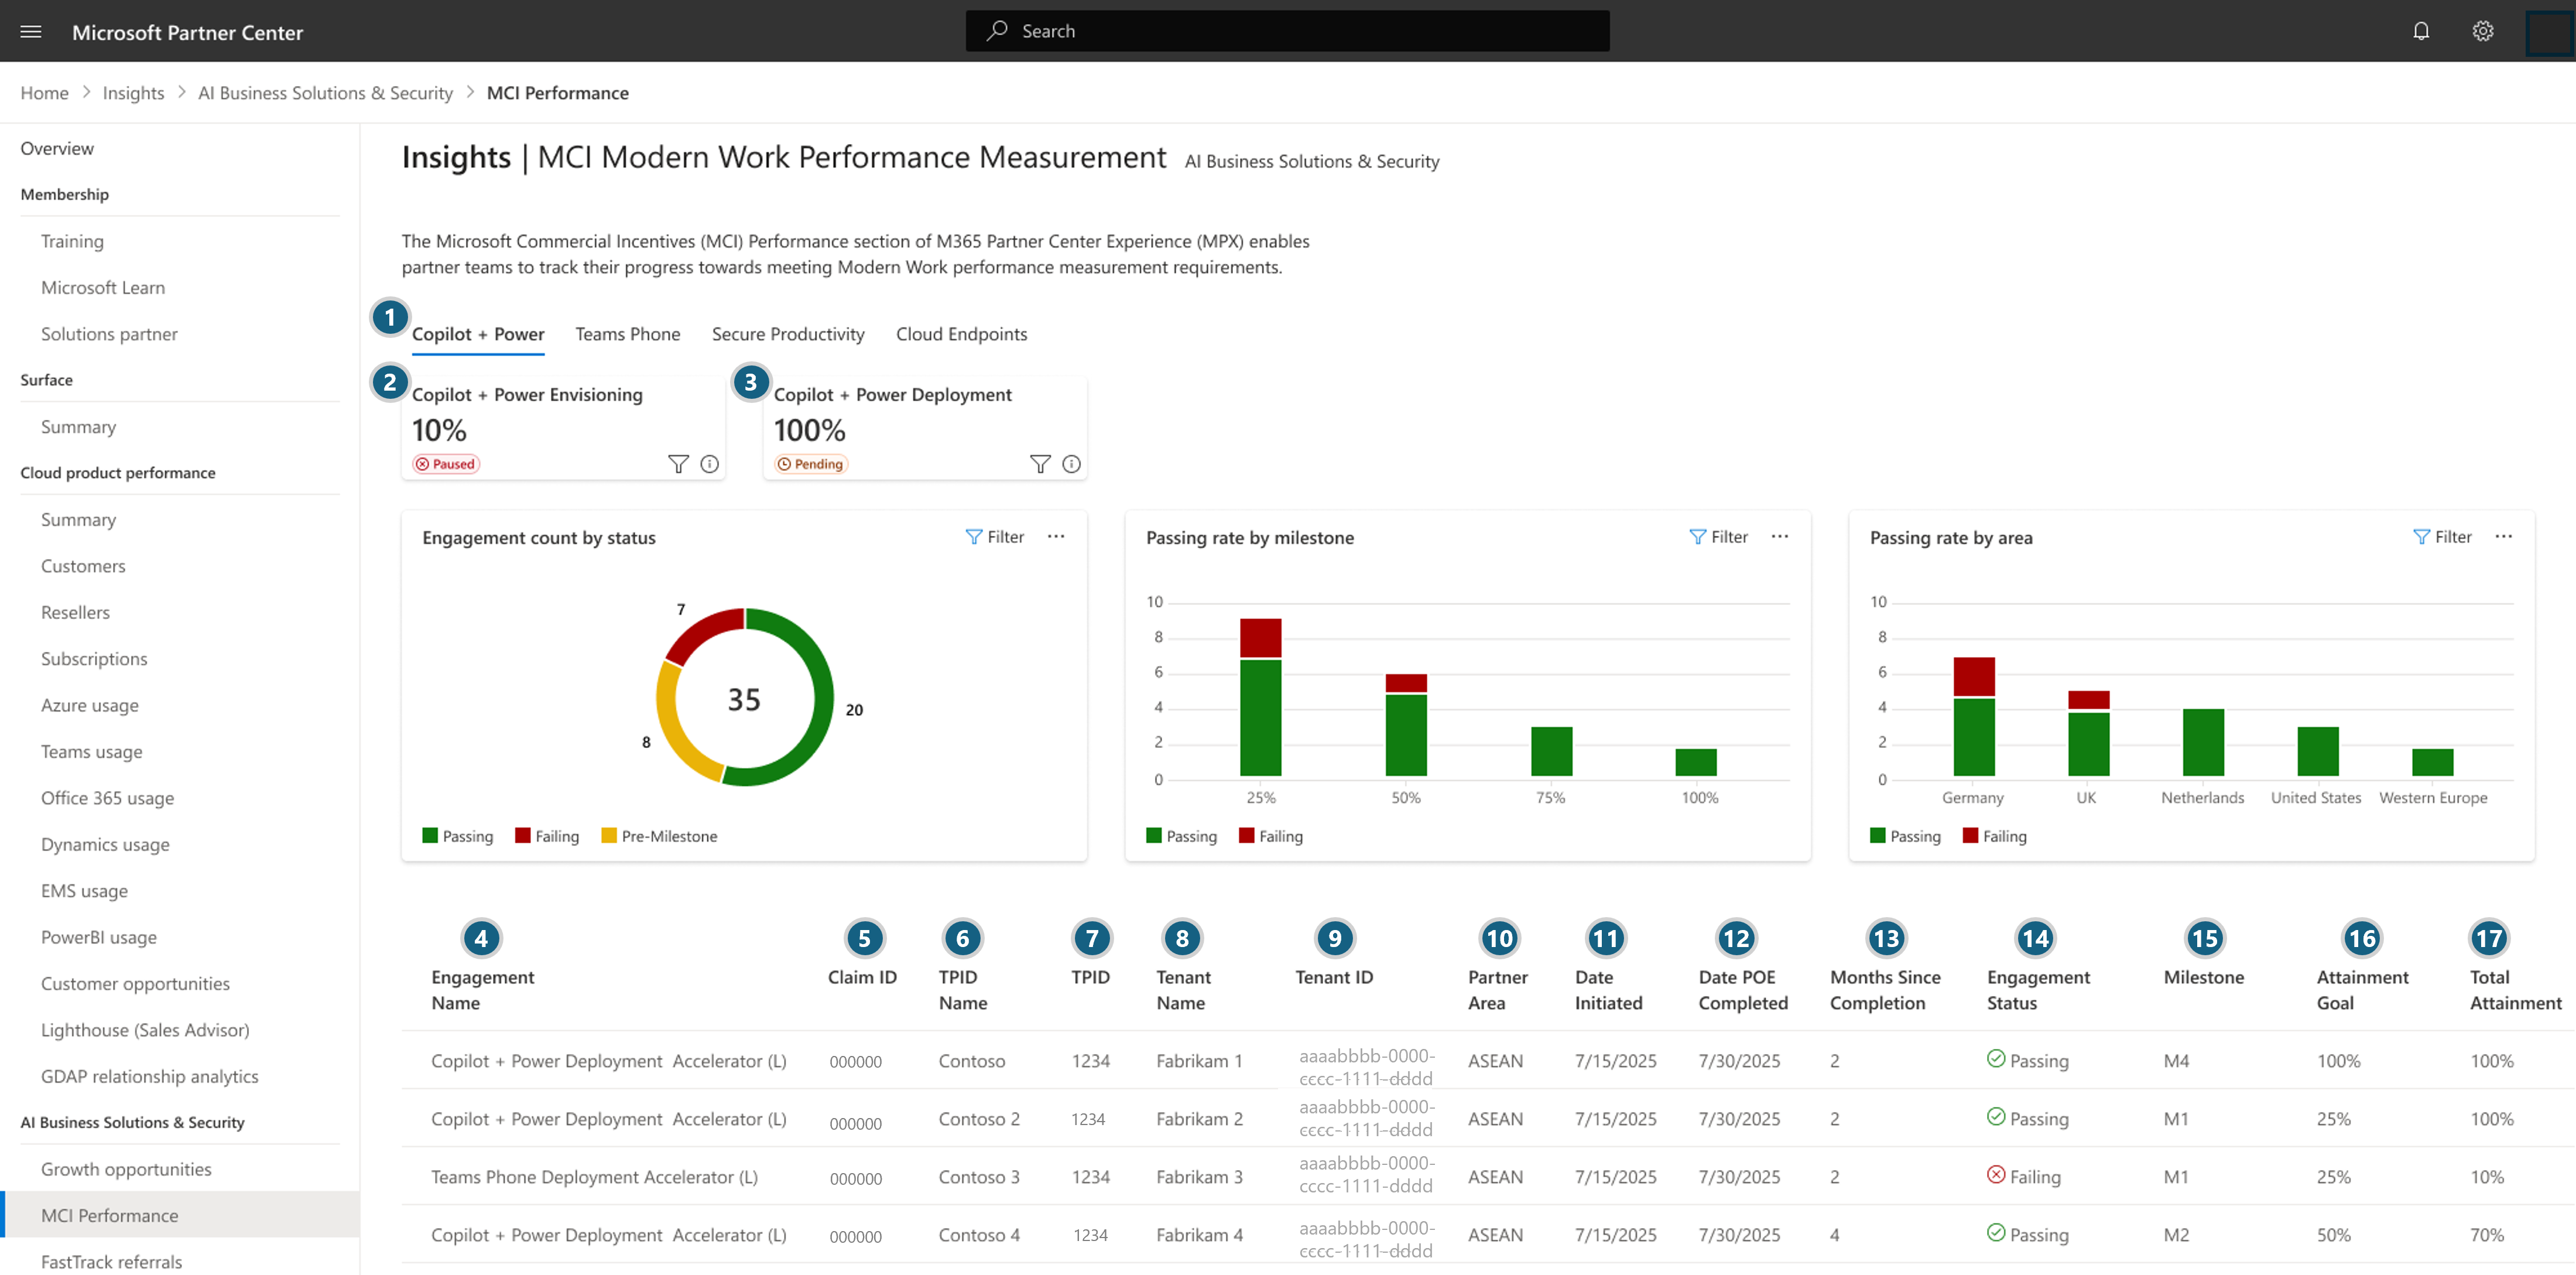Screen dimensions: 2576x1275
Task: Open more options on Passing rate by milestone
Action: [x=1779, y=537]
